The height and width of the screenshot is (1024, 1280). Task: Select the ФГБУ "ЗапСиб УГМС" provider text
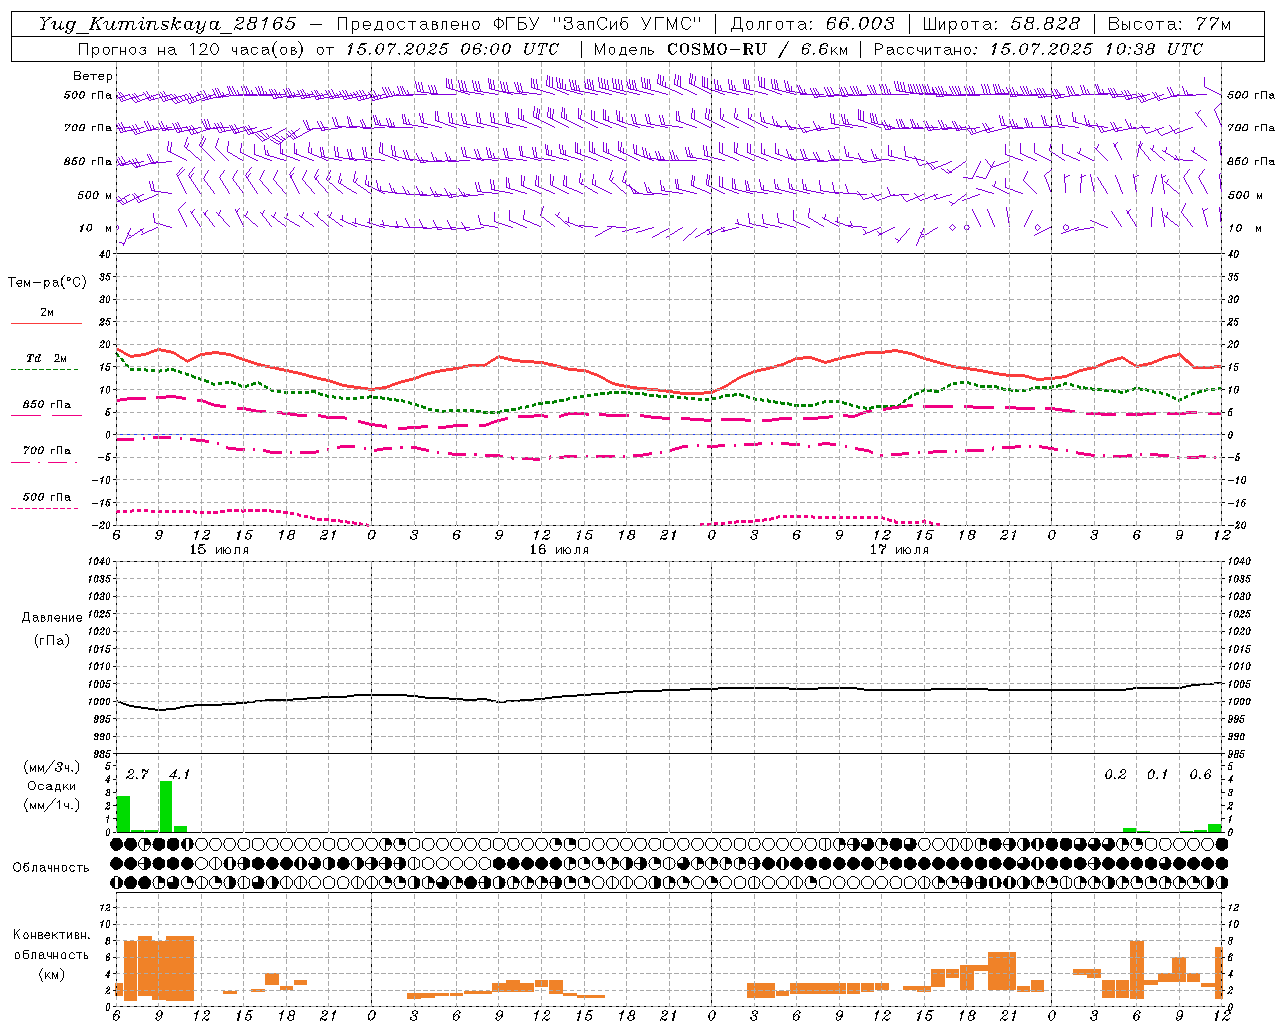[598, 24]
